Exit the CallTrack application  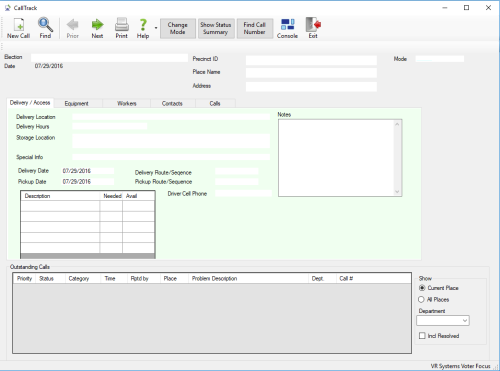pos(313,28)
